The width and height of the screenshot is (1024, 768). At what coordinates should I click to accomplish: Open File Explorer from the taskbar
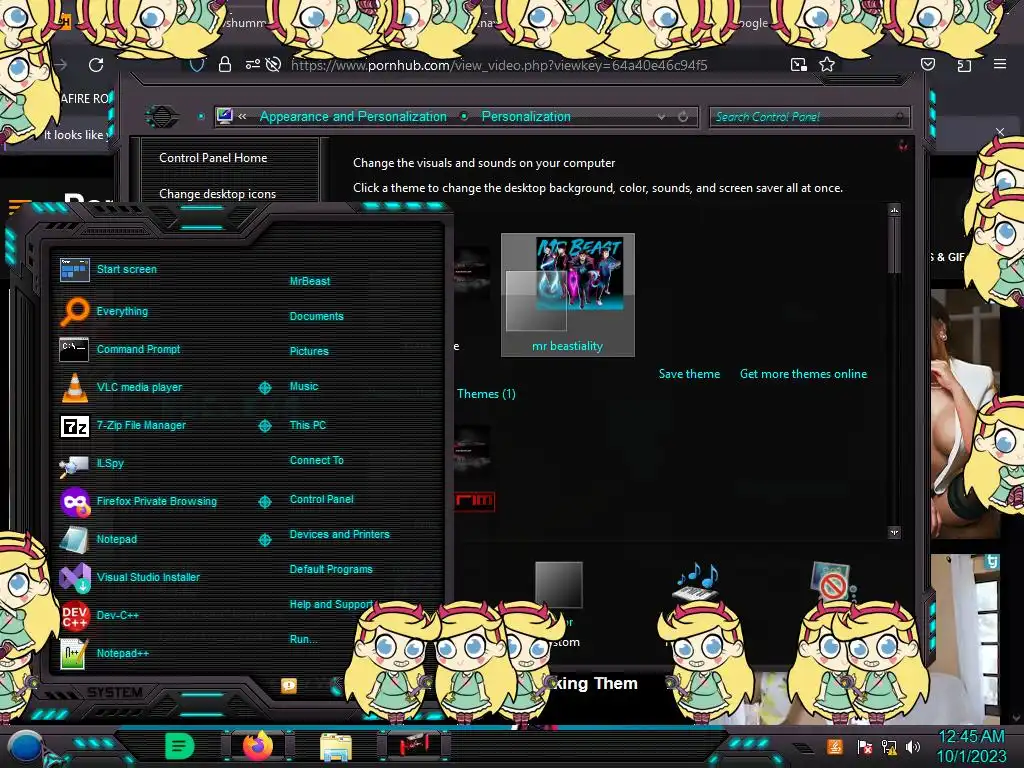click(x=336, y=746)
